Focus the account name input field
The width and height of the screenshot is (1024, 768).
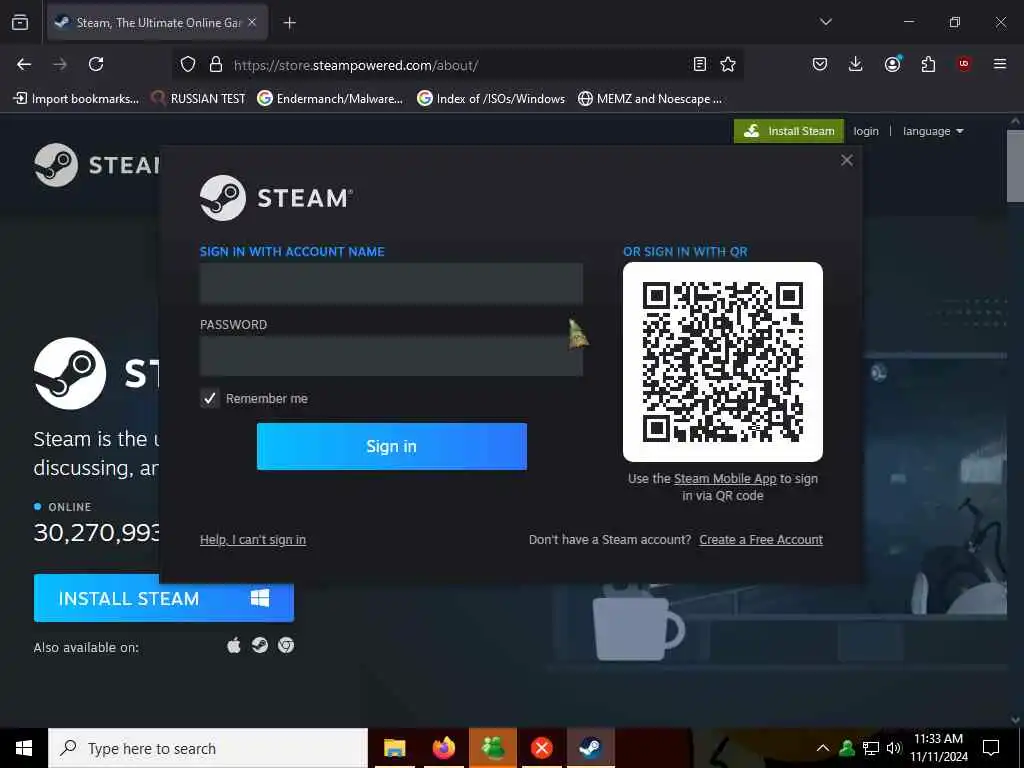(x=391, y=283)
